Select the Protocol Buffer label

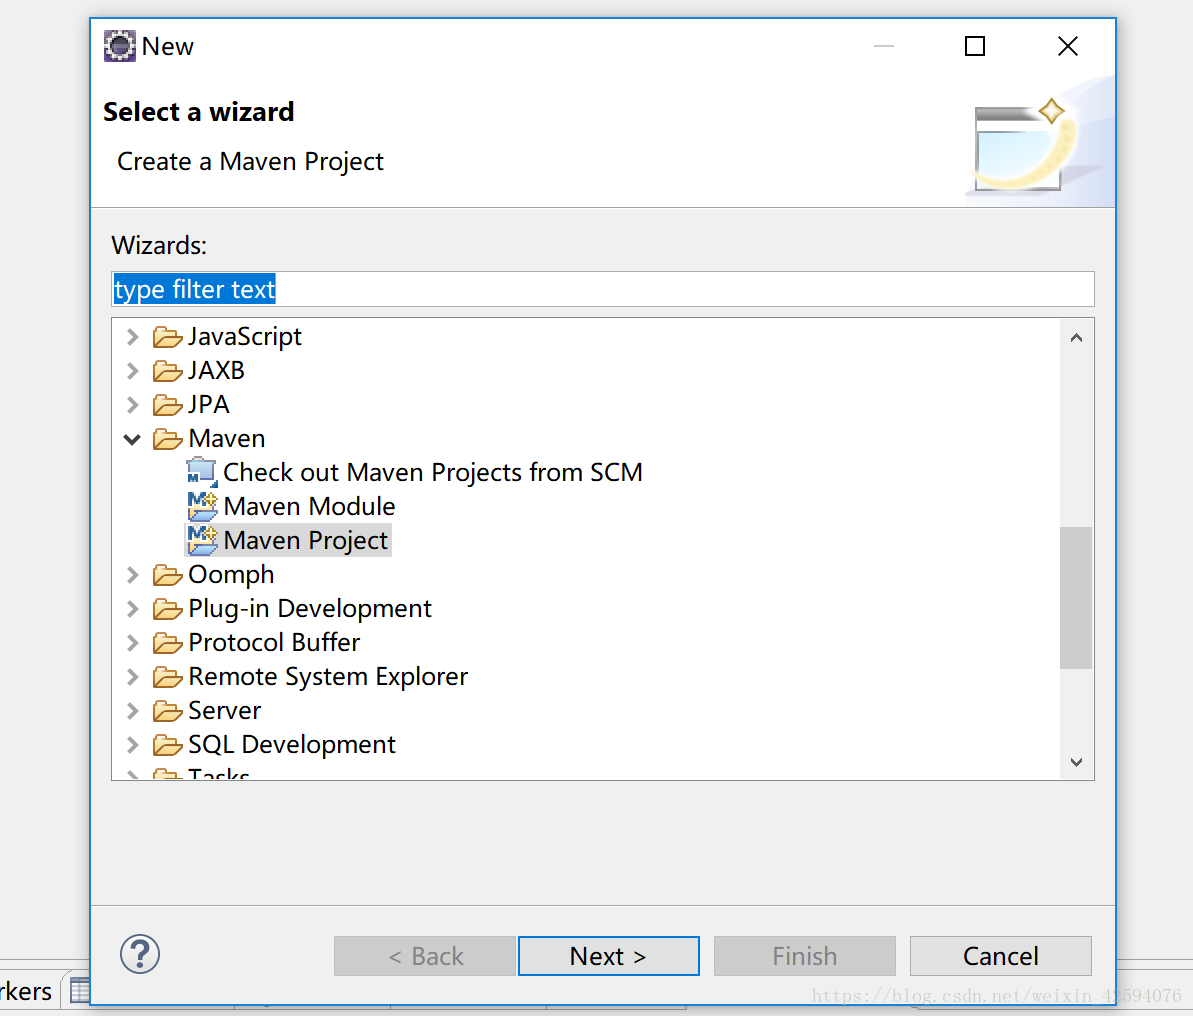274,642
